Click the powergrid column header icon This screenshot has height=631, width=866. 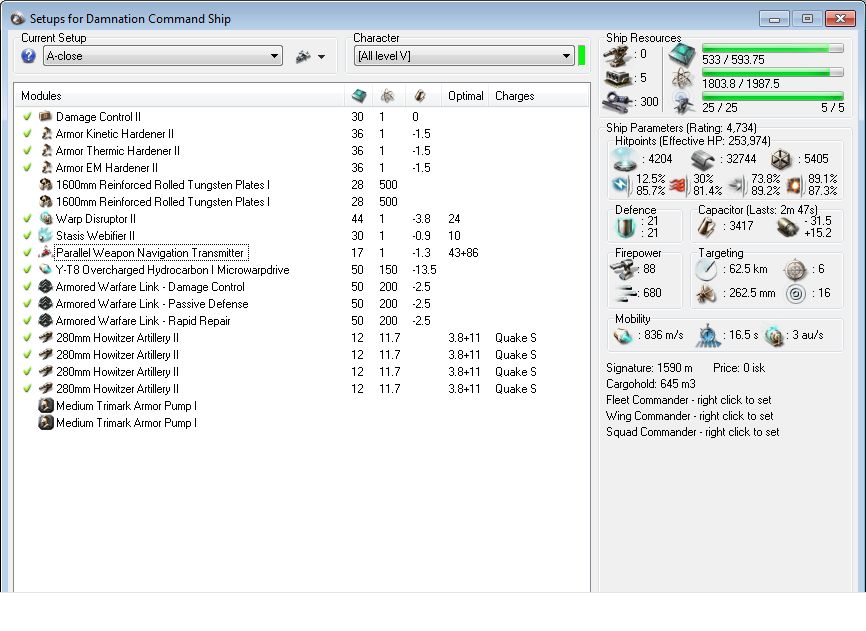388,96
